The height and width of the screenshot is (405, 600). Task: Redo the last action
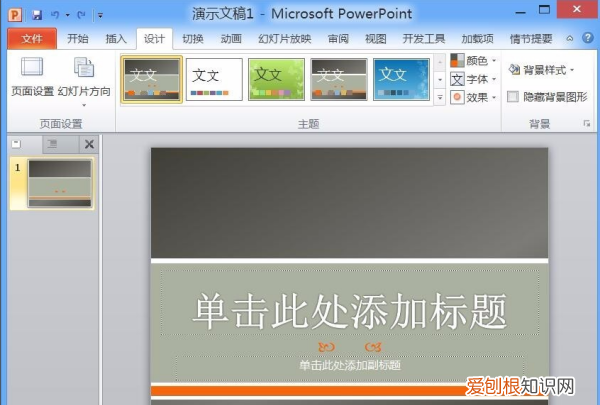click(x=81, y=15)
